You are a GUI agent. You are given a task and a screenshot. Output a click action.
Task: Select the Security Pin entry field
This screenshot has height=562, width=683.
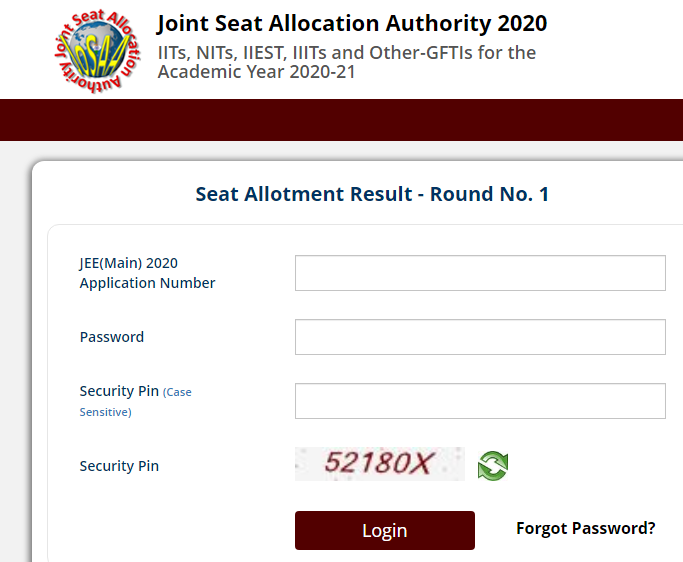pos(480,401)
